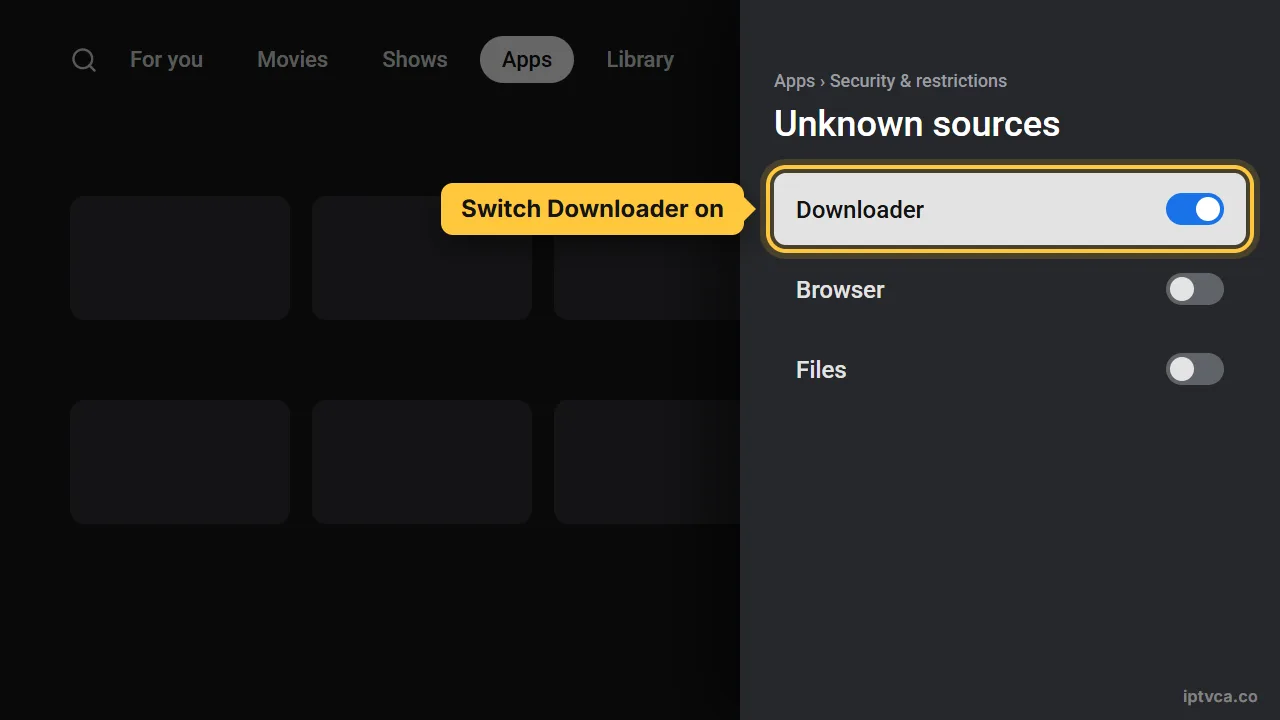Select the Browser label text

(840, 290)
